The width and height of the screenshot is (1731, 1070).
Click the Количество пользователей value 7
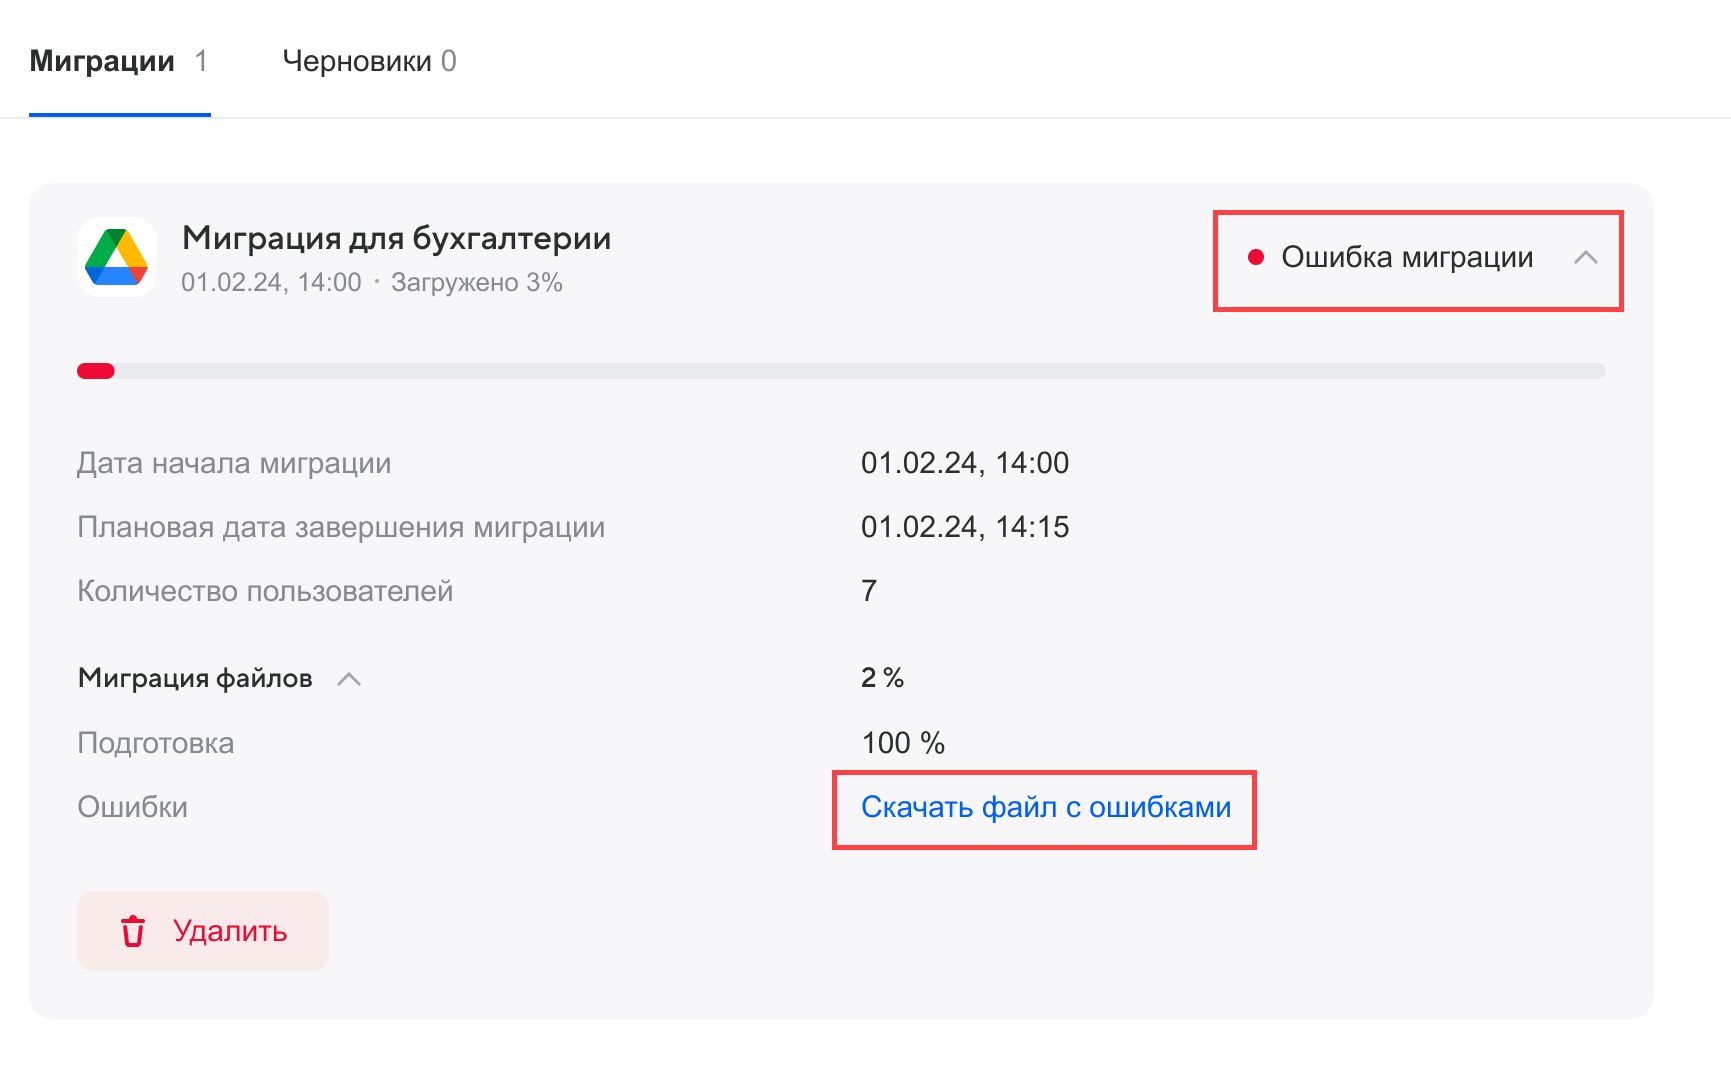point(868,591)
